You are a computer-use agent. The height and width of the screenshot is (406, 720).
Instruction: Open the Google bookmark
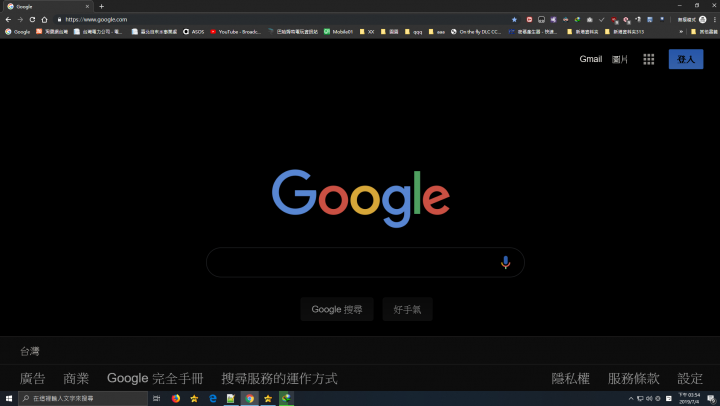(17, 32)
